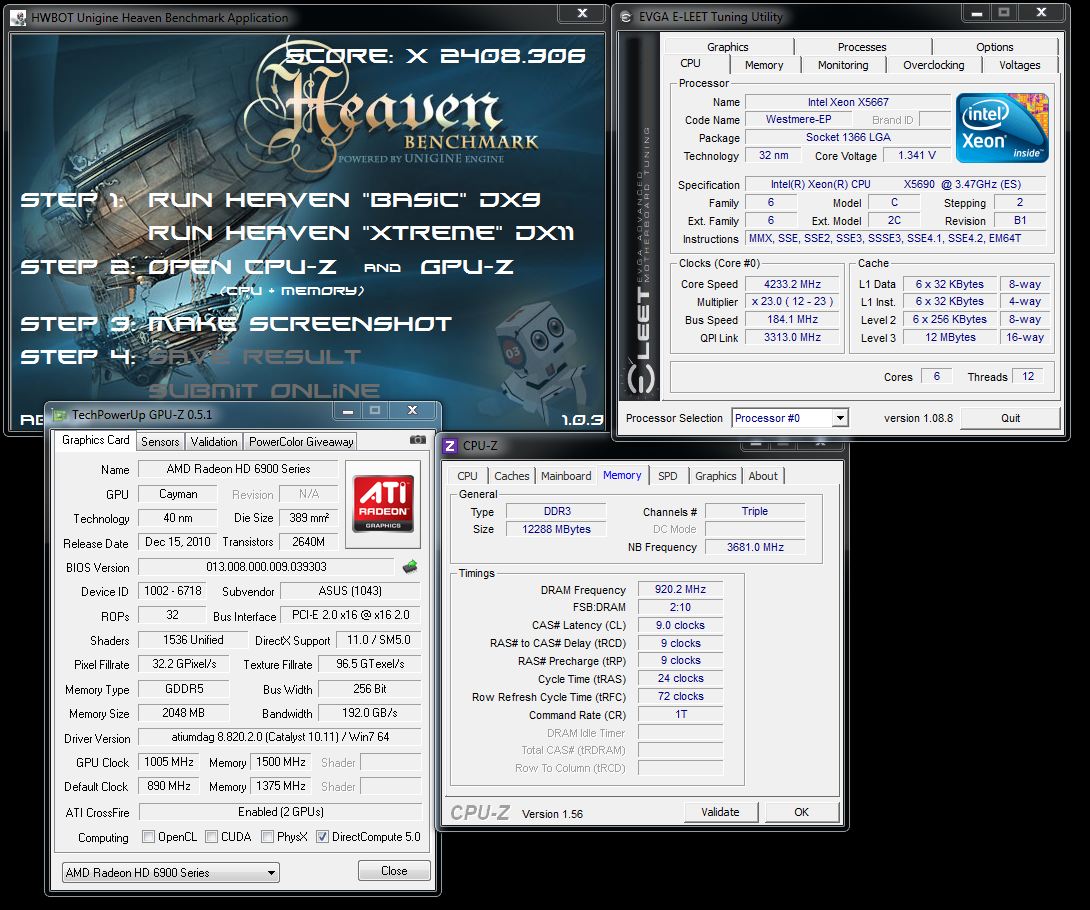1090x910 pixels.
Task: Click the Validate button in CPU-Z
Action: point(720,812)
